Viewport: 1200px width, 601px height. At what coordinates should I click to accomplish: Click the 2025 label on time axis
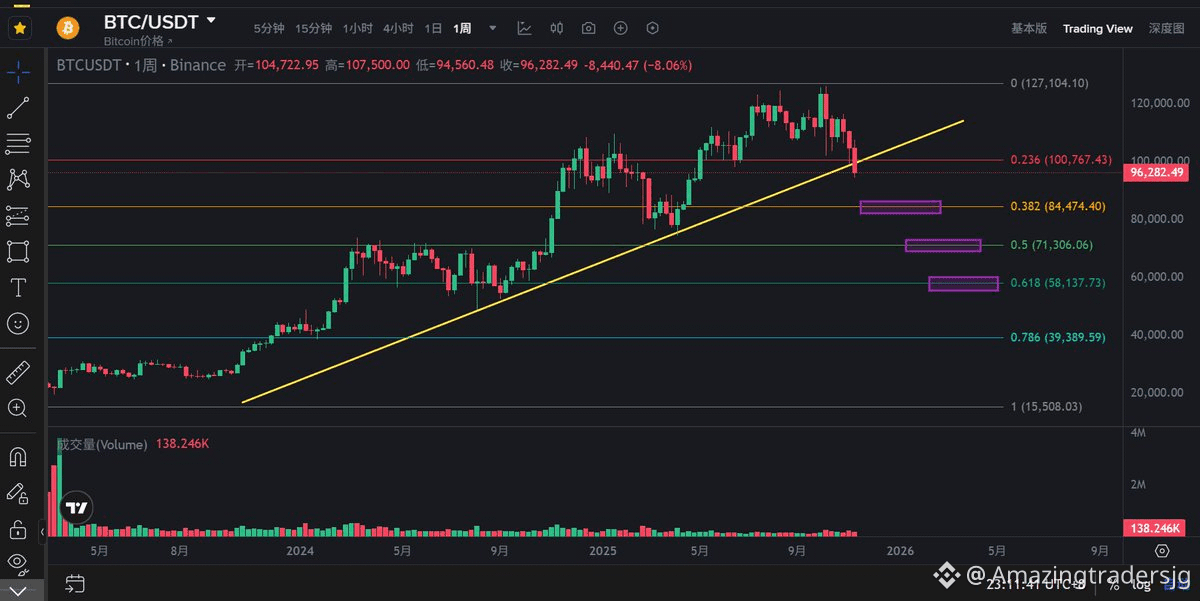603,551
